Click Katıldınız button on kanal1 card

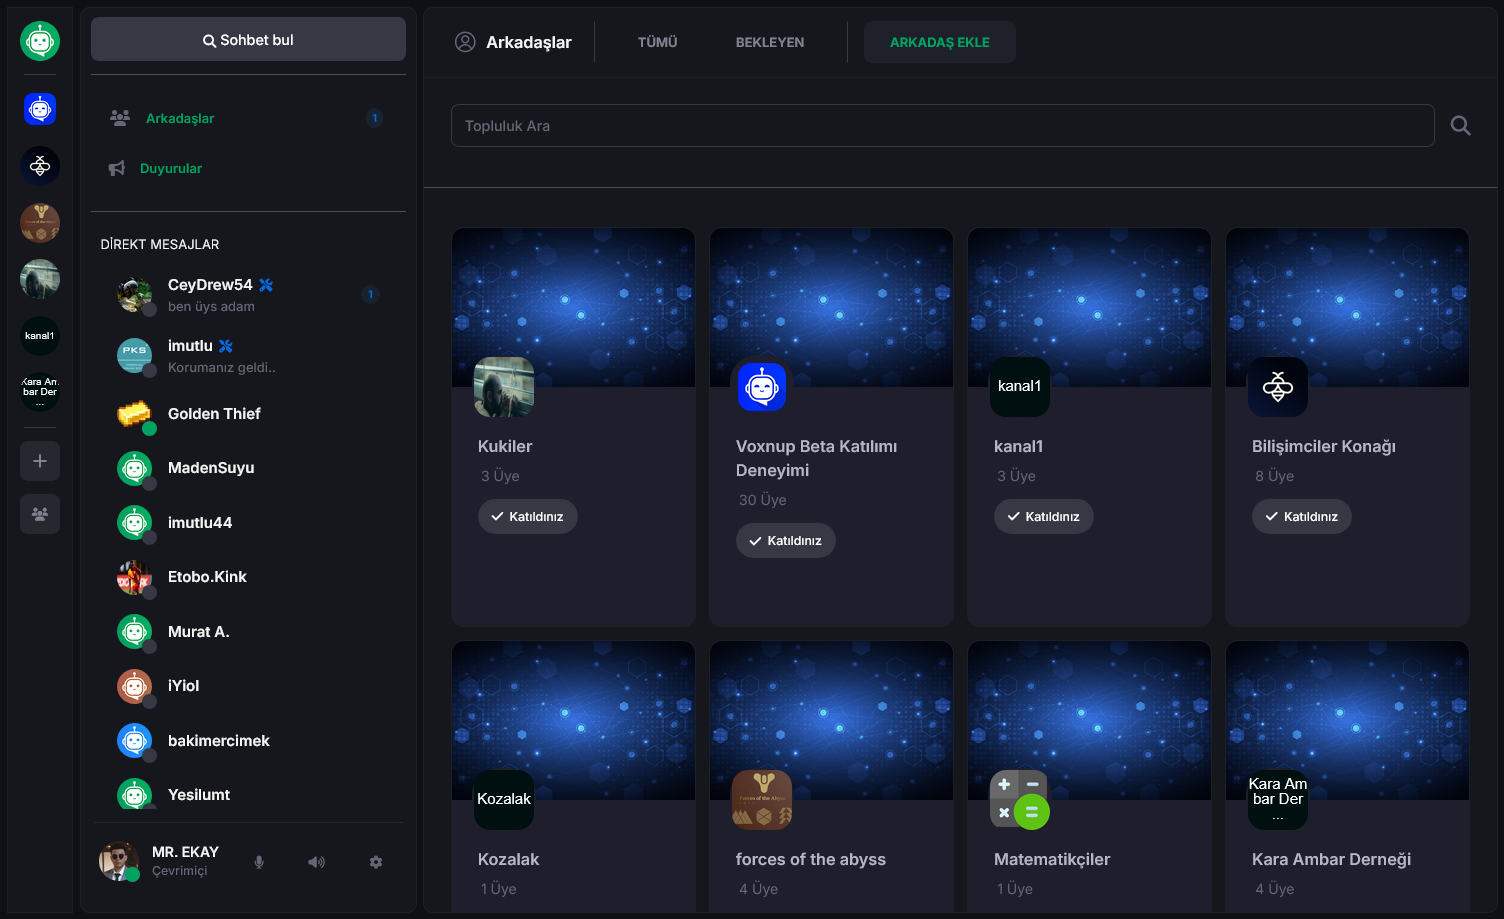1043,516
